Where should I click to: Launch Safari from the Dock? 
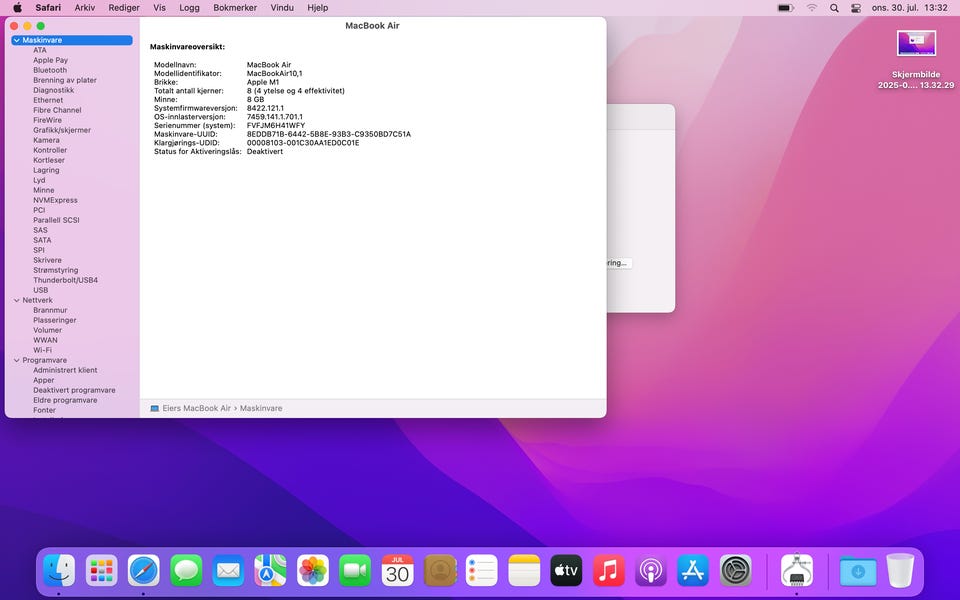[x=143, y=570]
